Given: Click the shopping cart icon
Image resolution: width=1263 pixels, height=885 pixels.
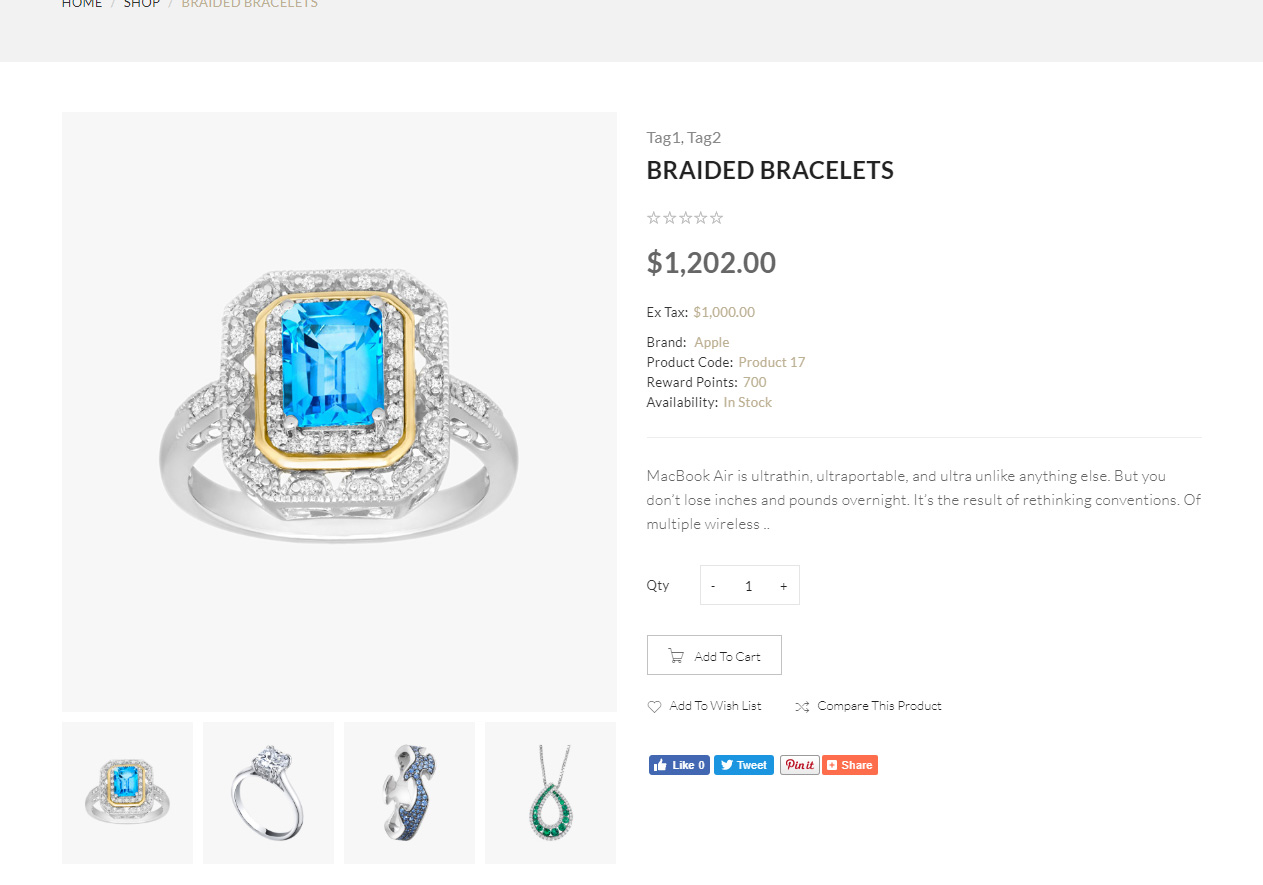Looking at the screenshot, I should tap(676, 656).
